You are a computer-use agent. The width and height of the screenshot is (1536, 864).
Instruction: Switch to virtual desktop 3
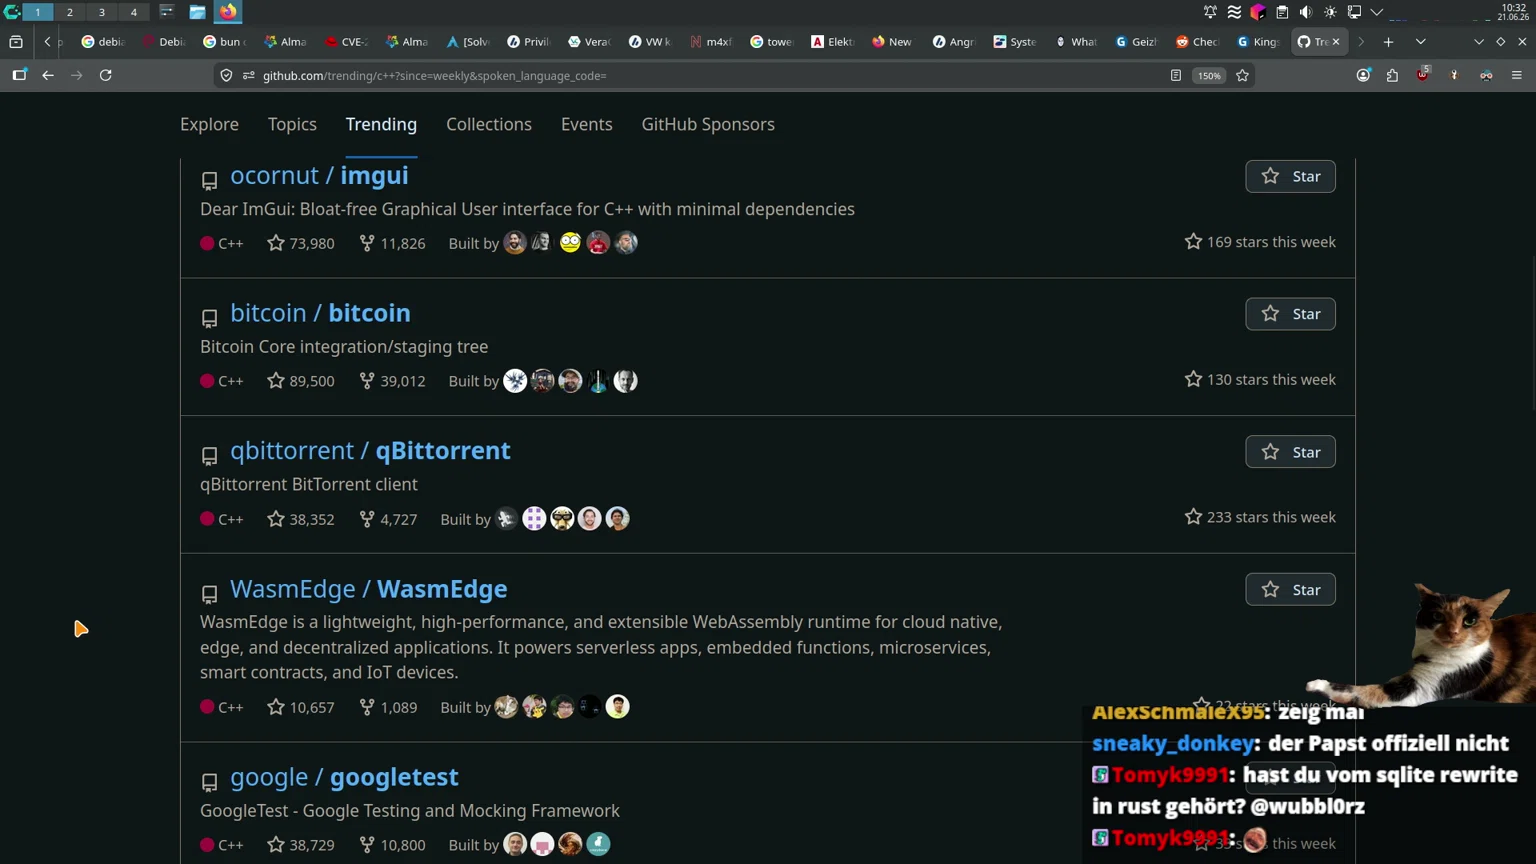(x=101, y=12)
